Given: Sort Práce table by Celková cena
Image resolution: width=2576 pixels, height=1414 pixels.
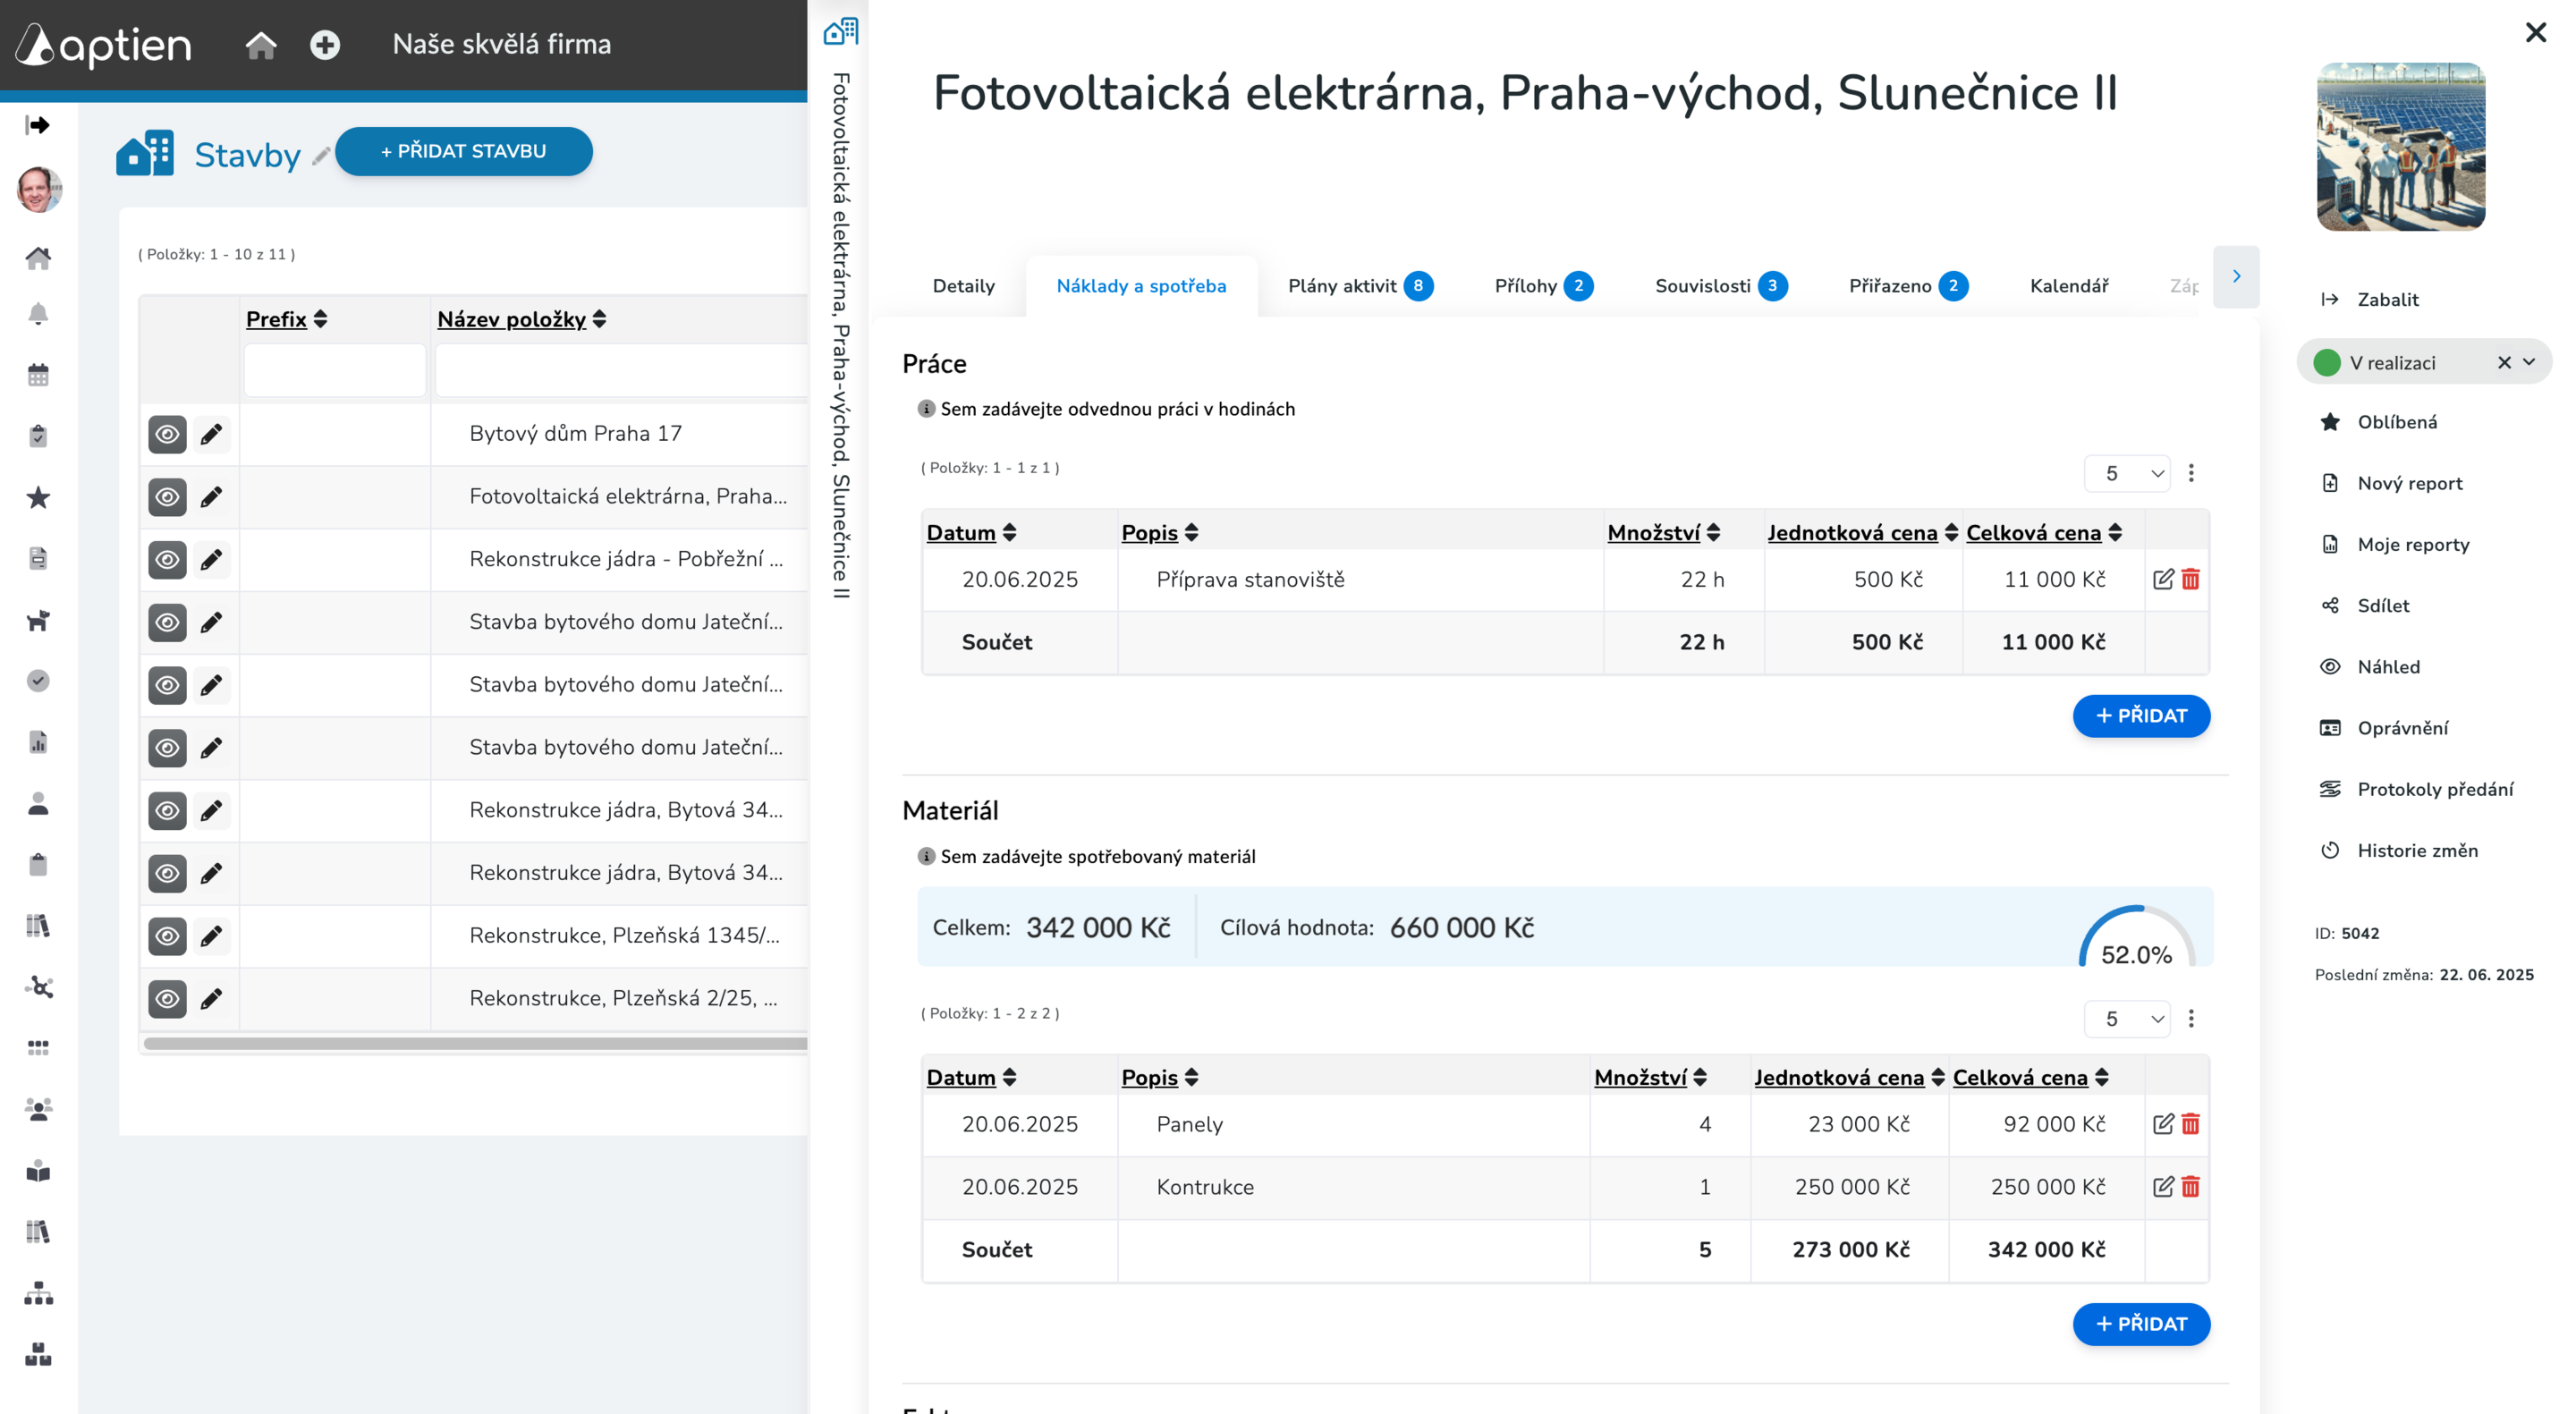Looking at the screenshot, I should point(2043,533).
